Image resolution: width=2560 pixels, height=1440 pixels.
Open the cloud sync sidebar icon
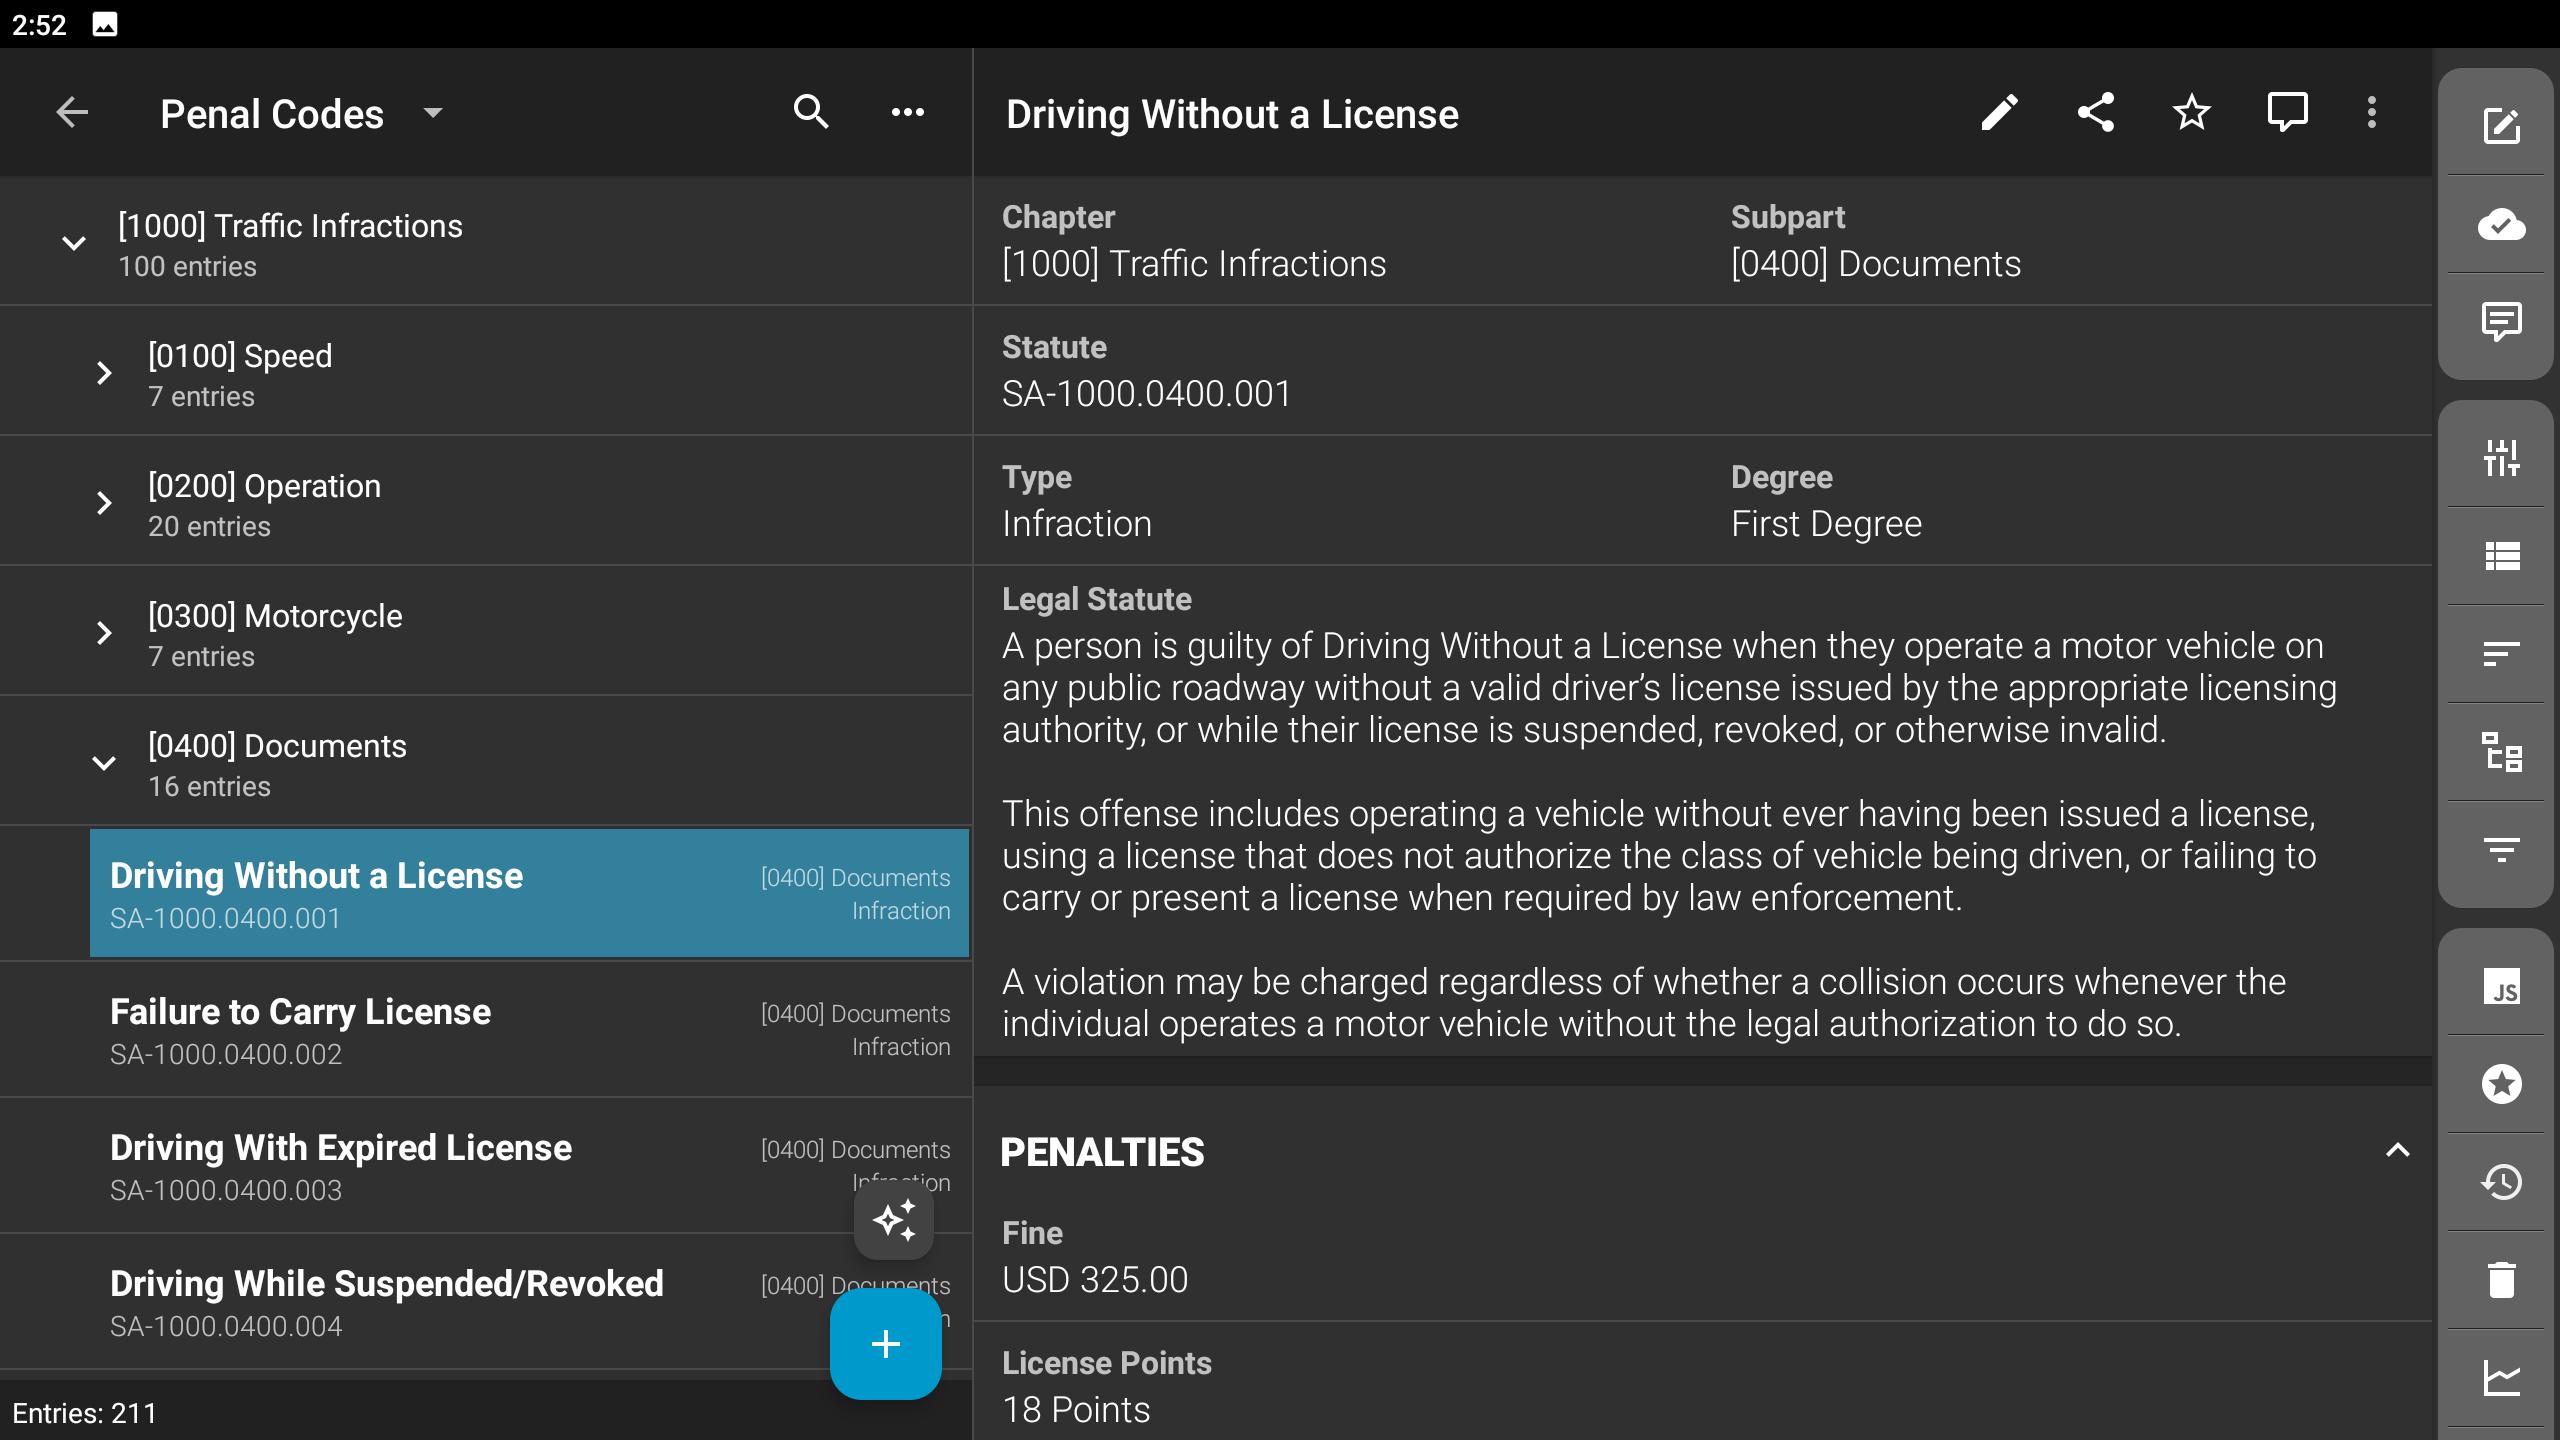pyautogui.click(x=2501, y=224)
